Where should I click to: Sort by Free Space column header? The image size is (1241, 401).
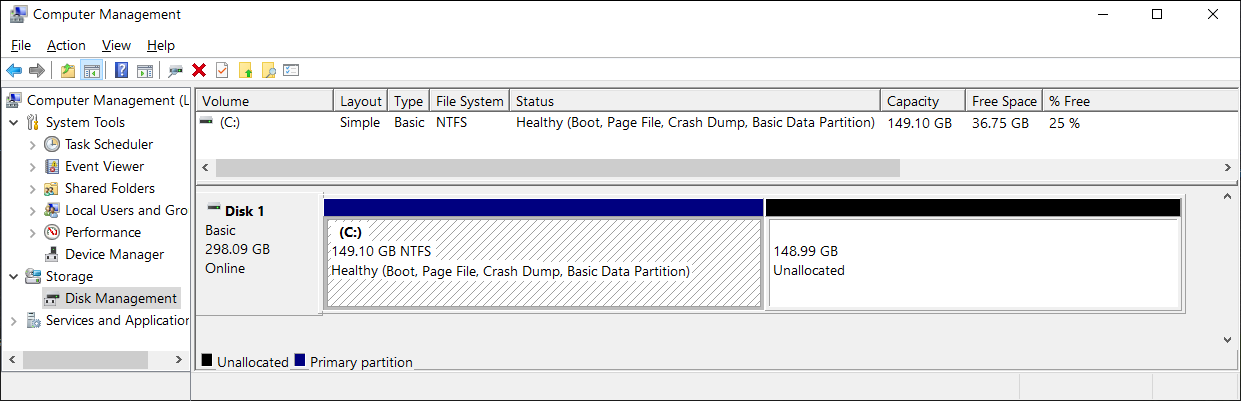click(x=1003, y=101)
